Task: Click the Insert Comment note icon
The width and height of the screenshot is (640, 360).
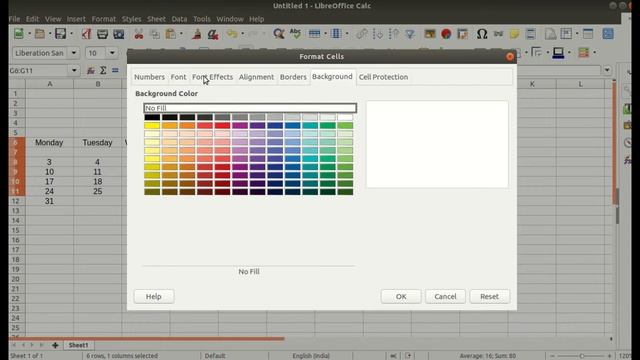Action: coord(514,34)
